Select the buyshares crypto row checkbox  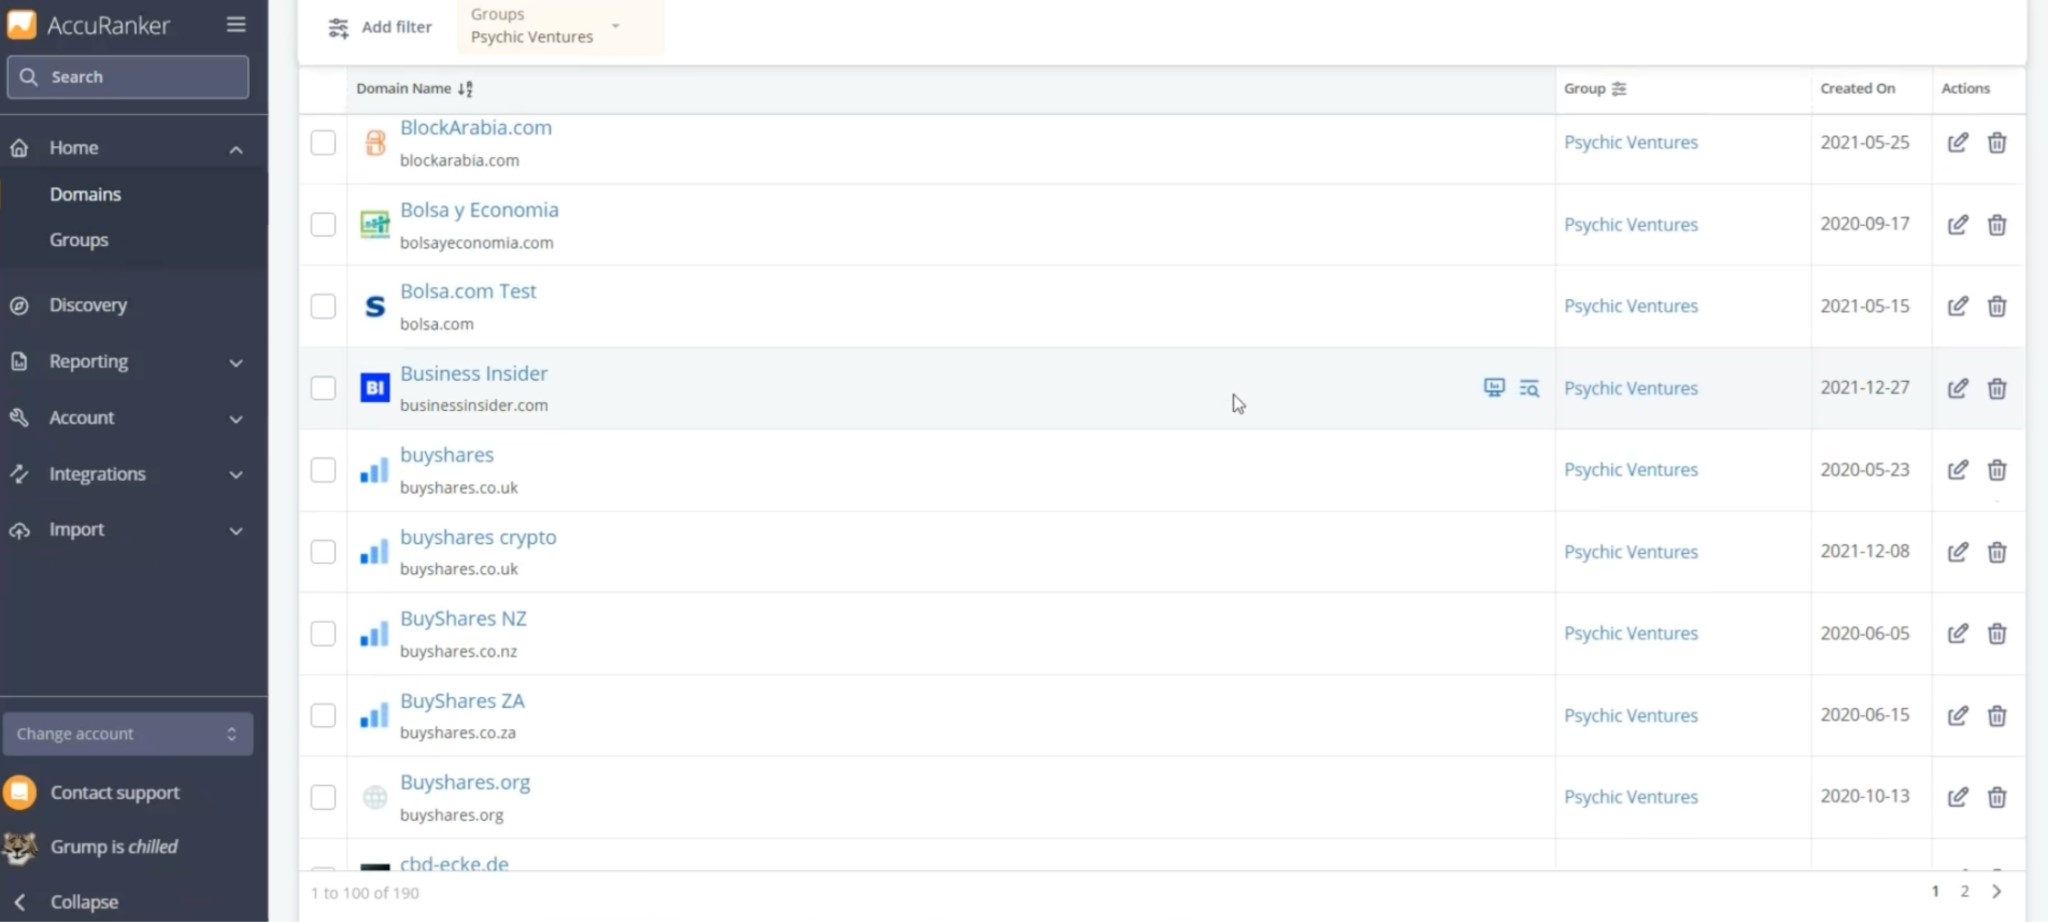[323, 551]
